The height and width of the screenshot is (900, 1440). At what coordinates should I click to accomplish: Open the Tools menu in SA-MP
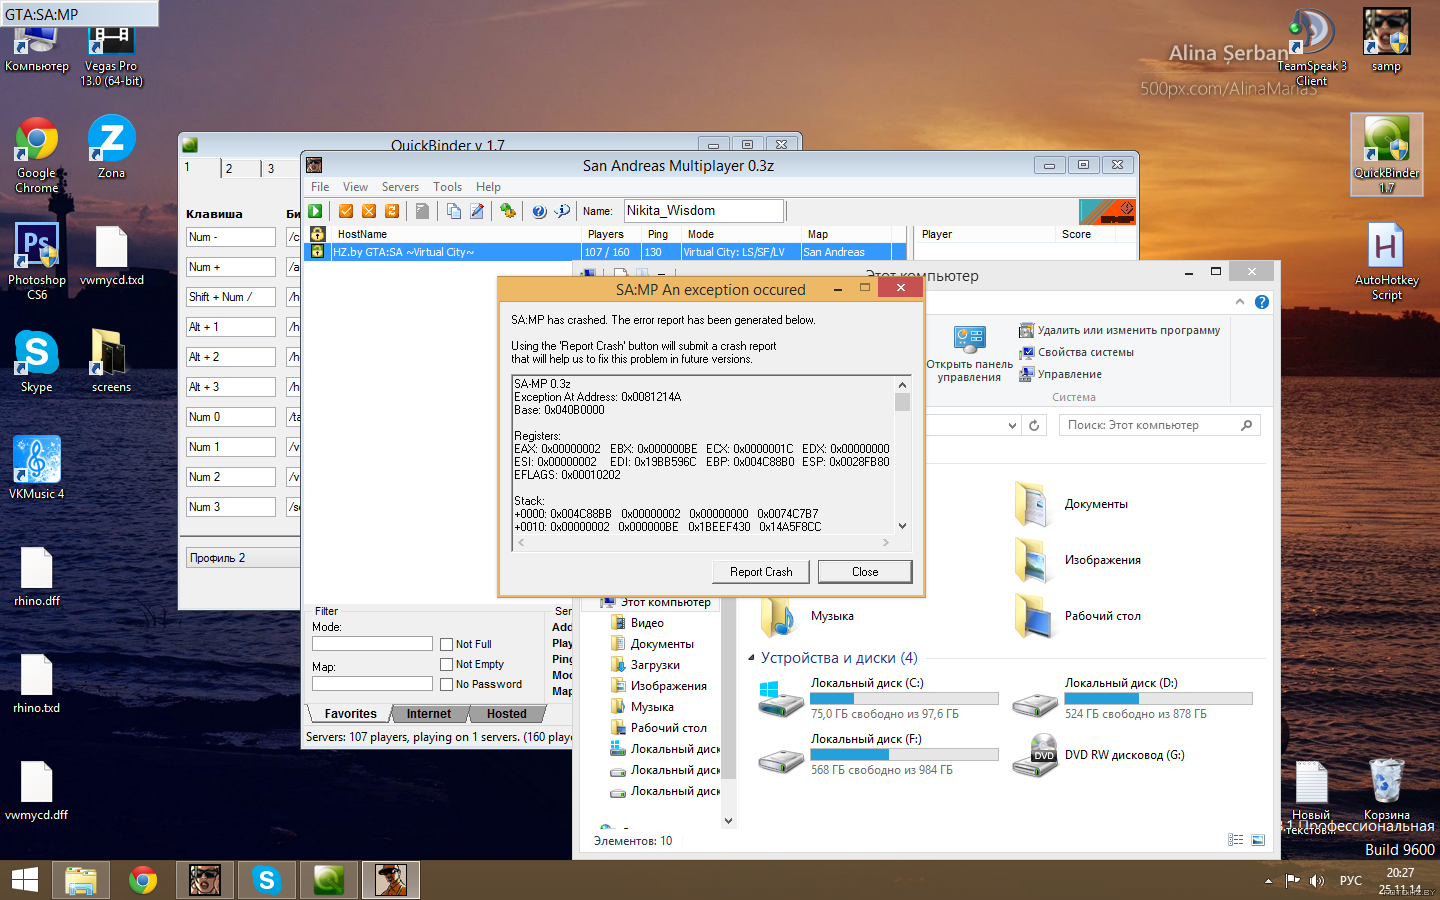[x=447, y=187]
